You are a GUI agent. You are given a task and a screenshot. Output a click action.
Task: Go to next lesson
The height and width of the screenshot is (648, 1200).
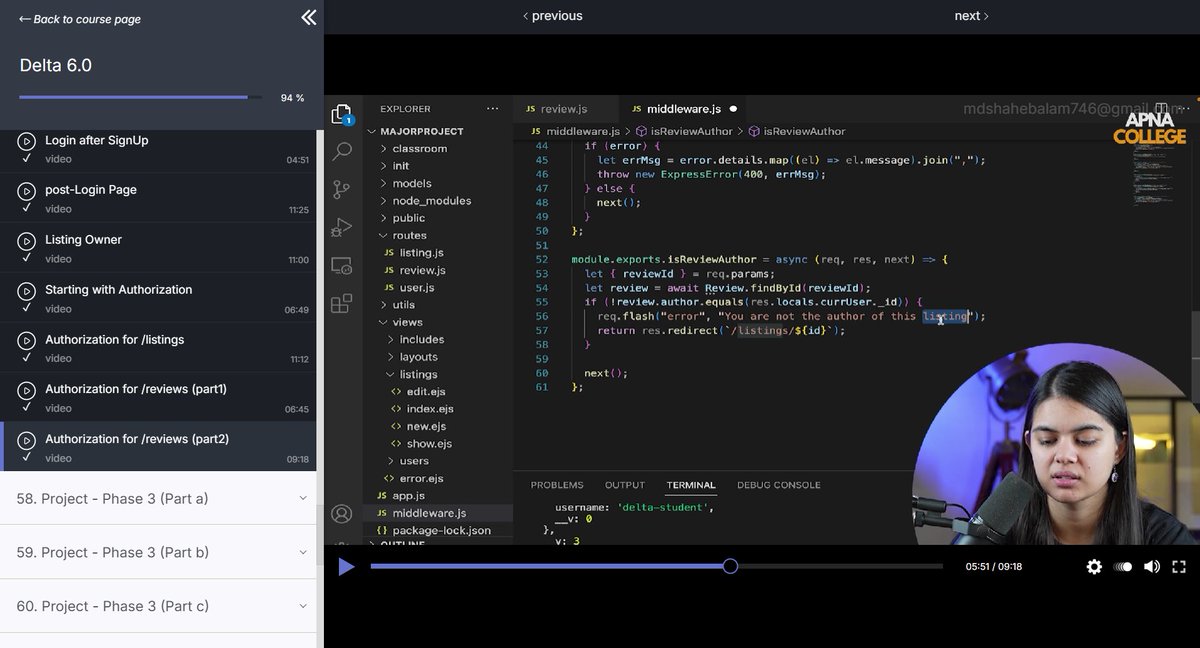(971, 16)
